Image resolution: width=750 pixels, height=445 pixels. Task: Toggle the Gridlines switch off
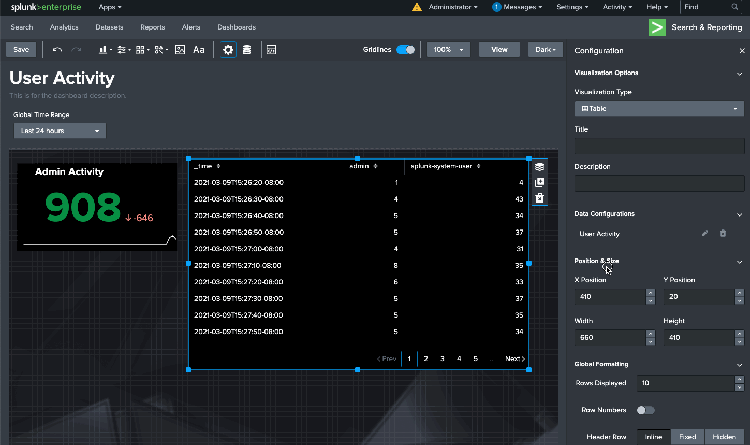(405, 49)
